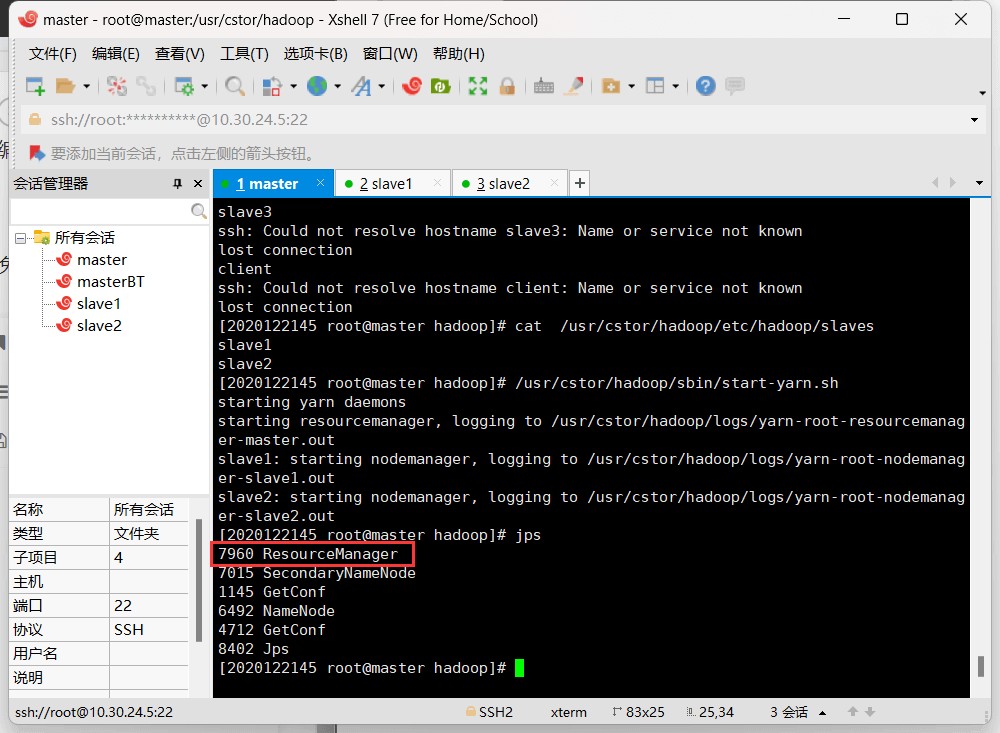Click the lock screen padlock icon
This screenshot has width=1000, height=733.
click(507, 87)
